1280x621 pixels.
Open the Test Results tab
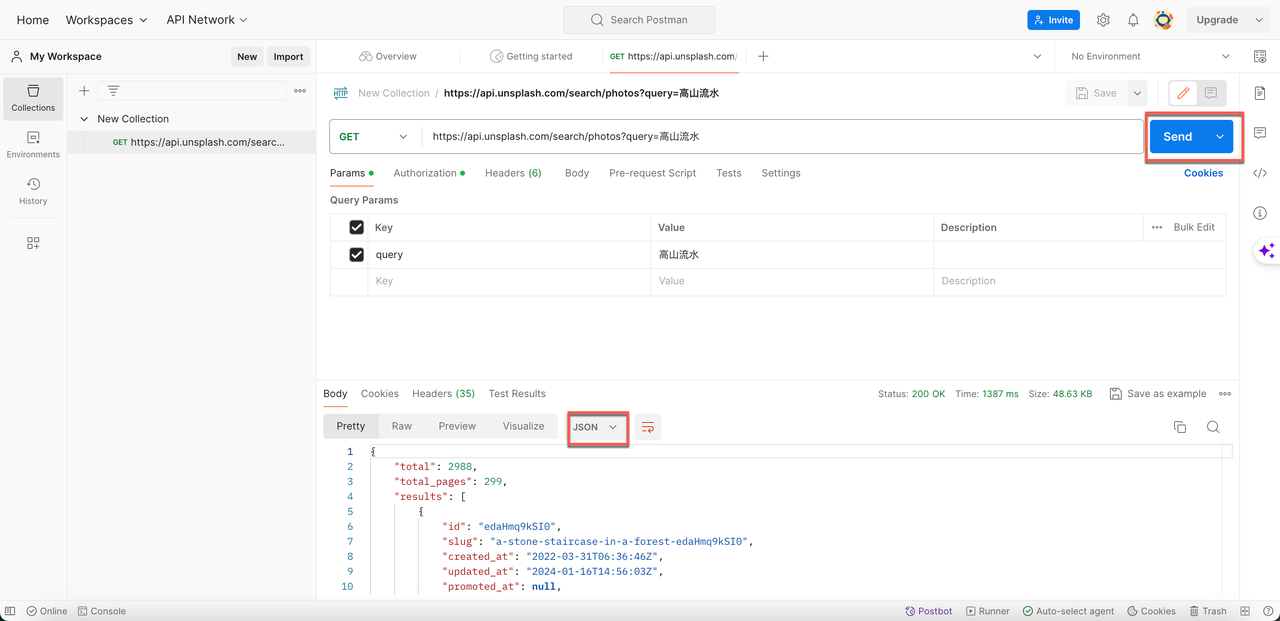click(x=517, y=394)
